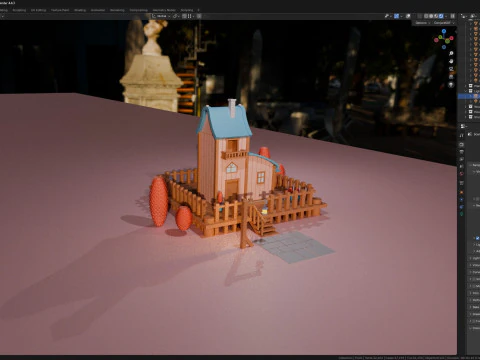Open the viewport shading options dropdown

pos(446,16)
